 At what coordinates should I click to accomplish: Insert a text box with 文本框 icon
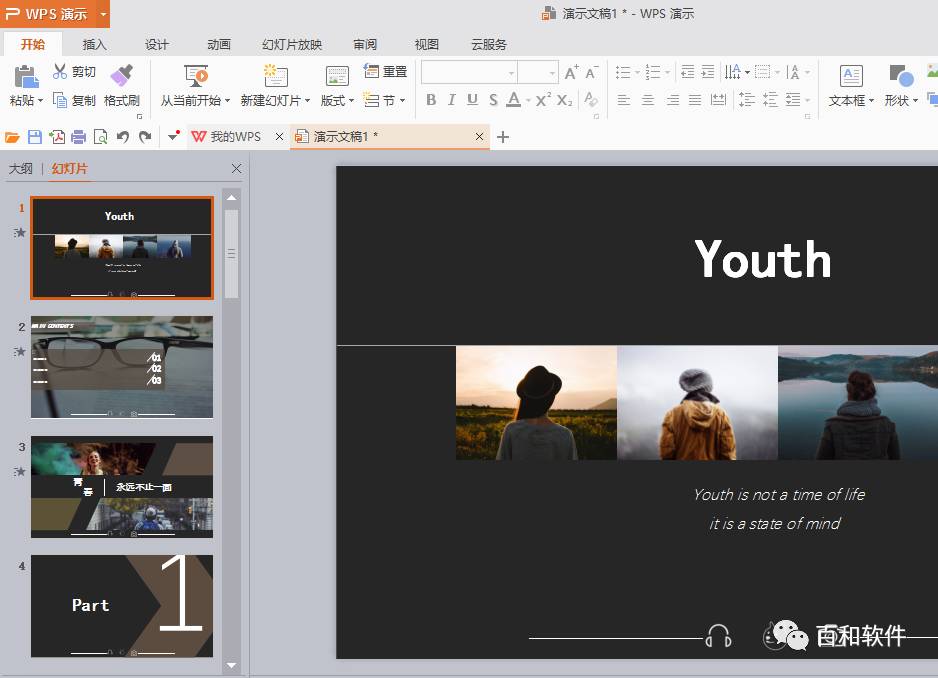coord(850,77)
